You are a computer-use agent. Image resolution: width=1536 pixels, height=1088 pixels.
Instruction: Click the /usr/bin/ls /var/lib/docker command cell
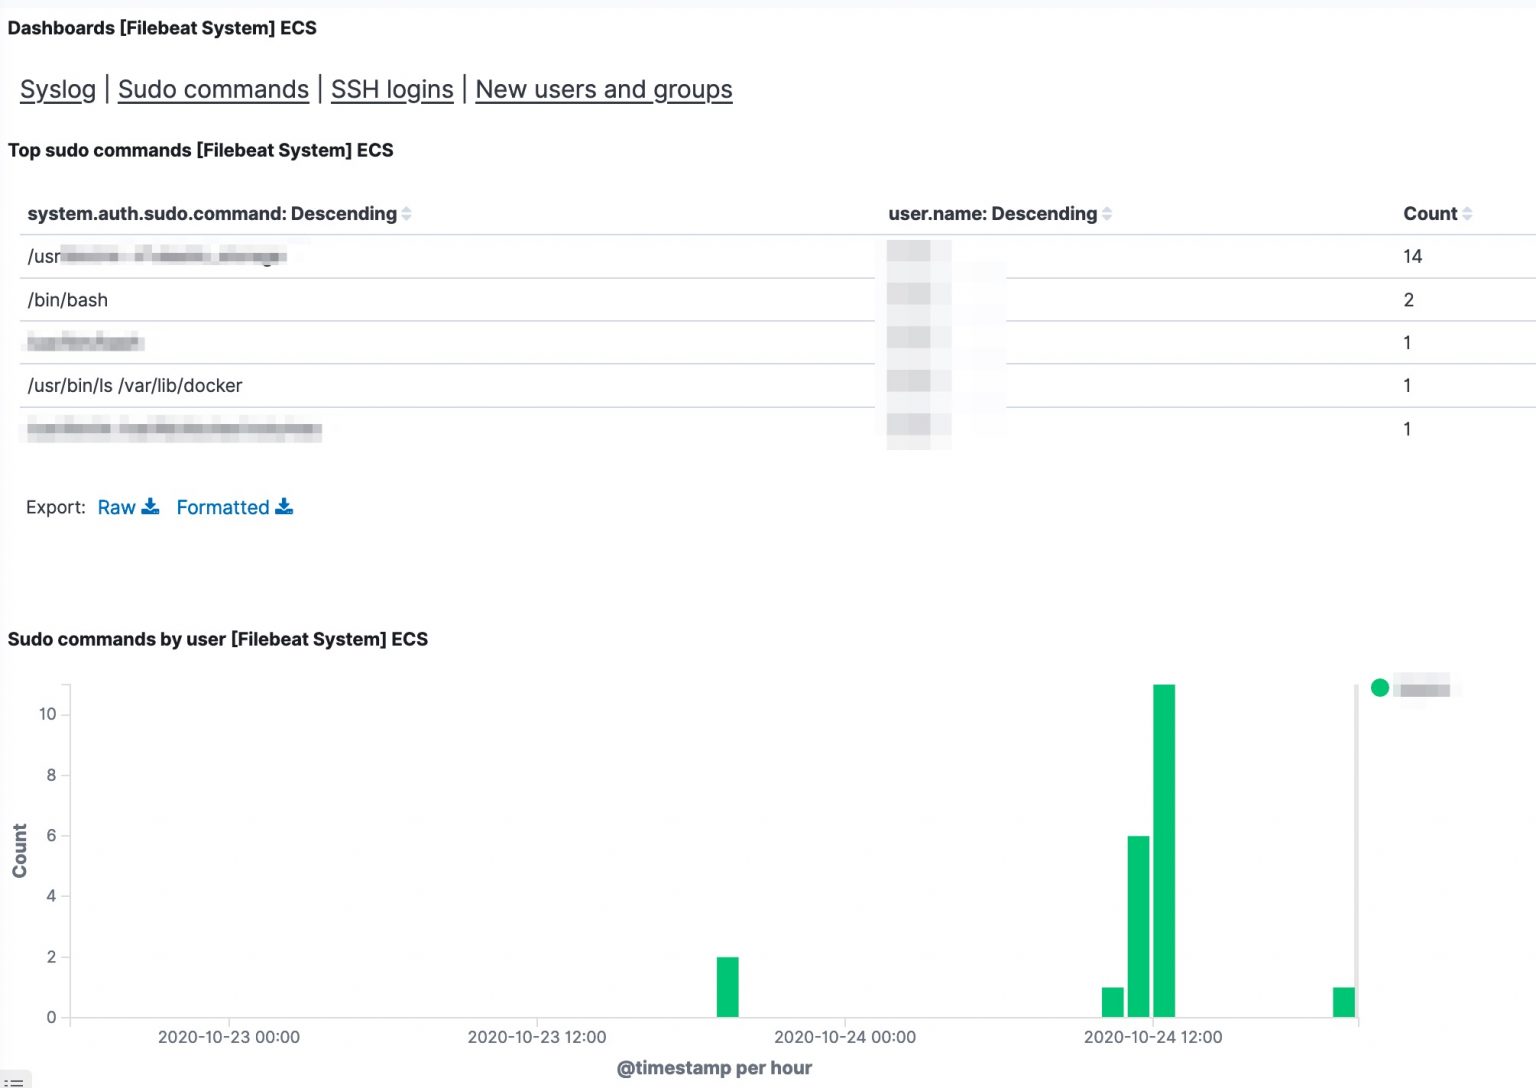tap(133, 385)
